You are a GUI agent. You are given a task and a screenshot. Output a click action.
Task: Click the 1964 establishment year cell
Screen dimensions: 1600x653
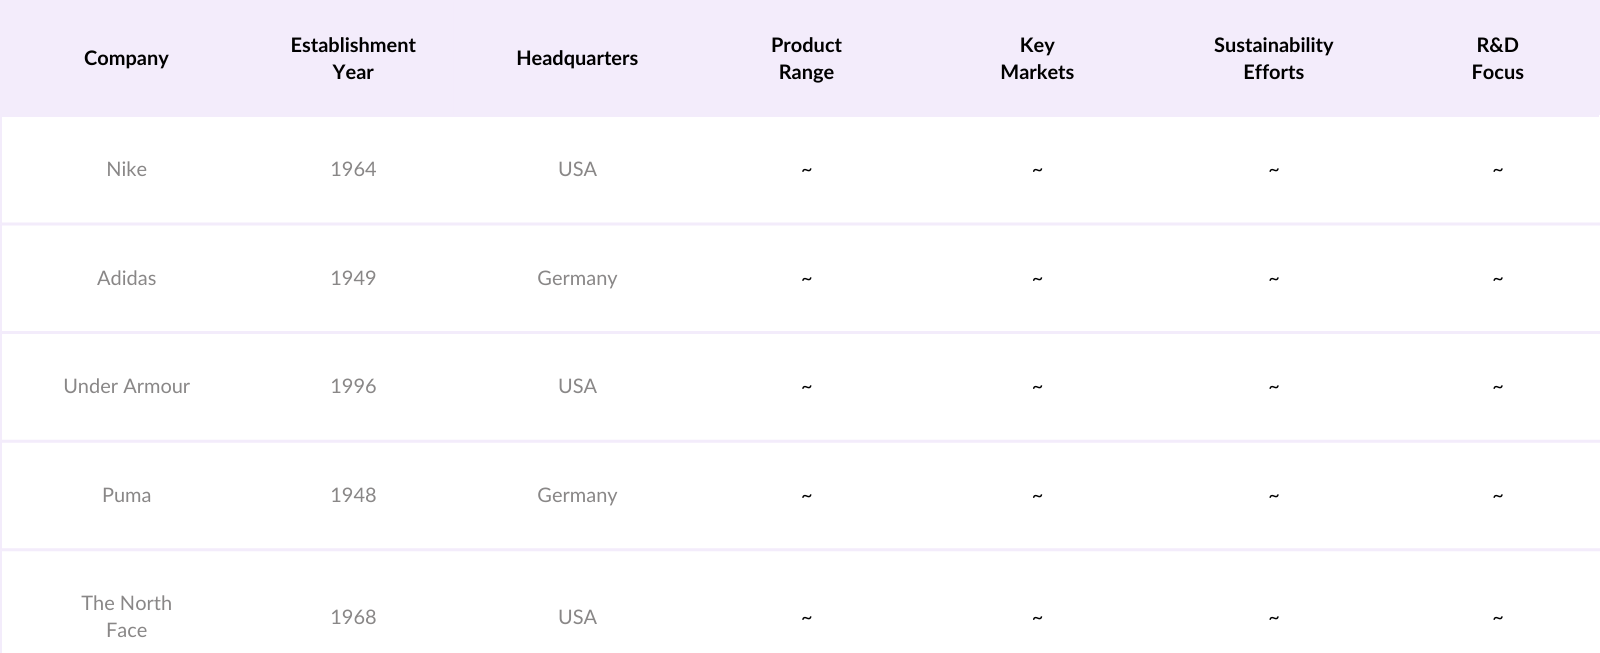click(x=353, y=169)
